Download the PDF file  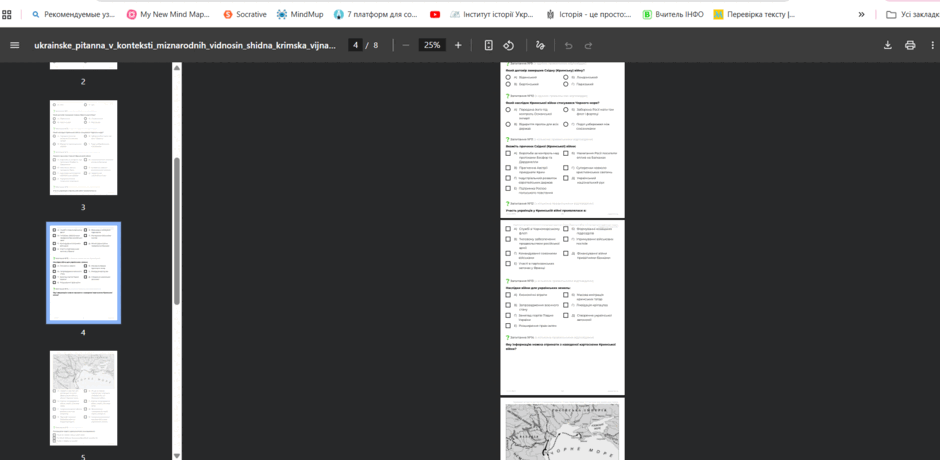click(888, 45)
